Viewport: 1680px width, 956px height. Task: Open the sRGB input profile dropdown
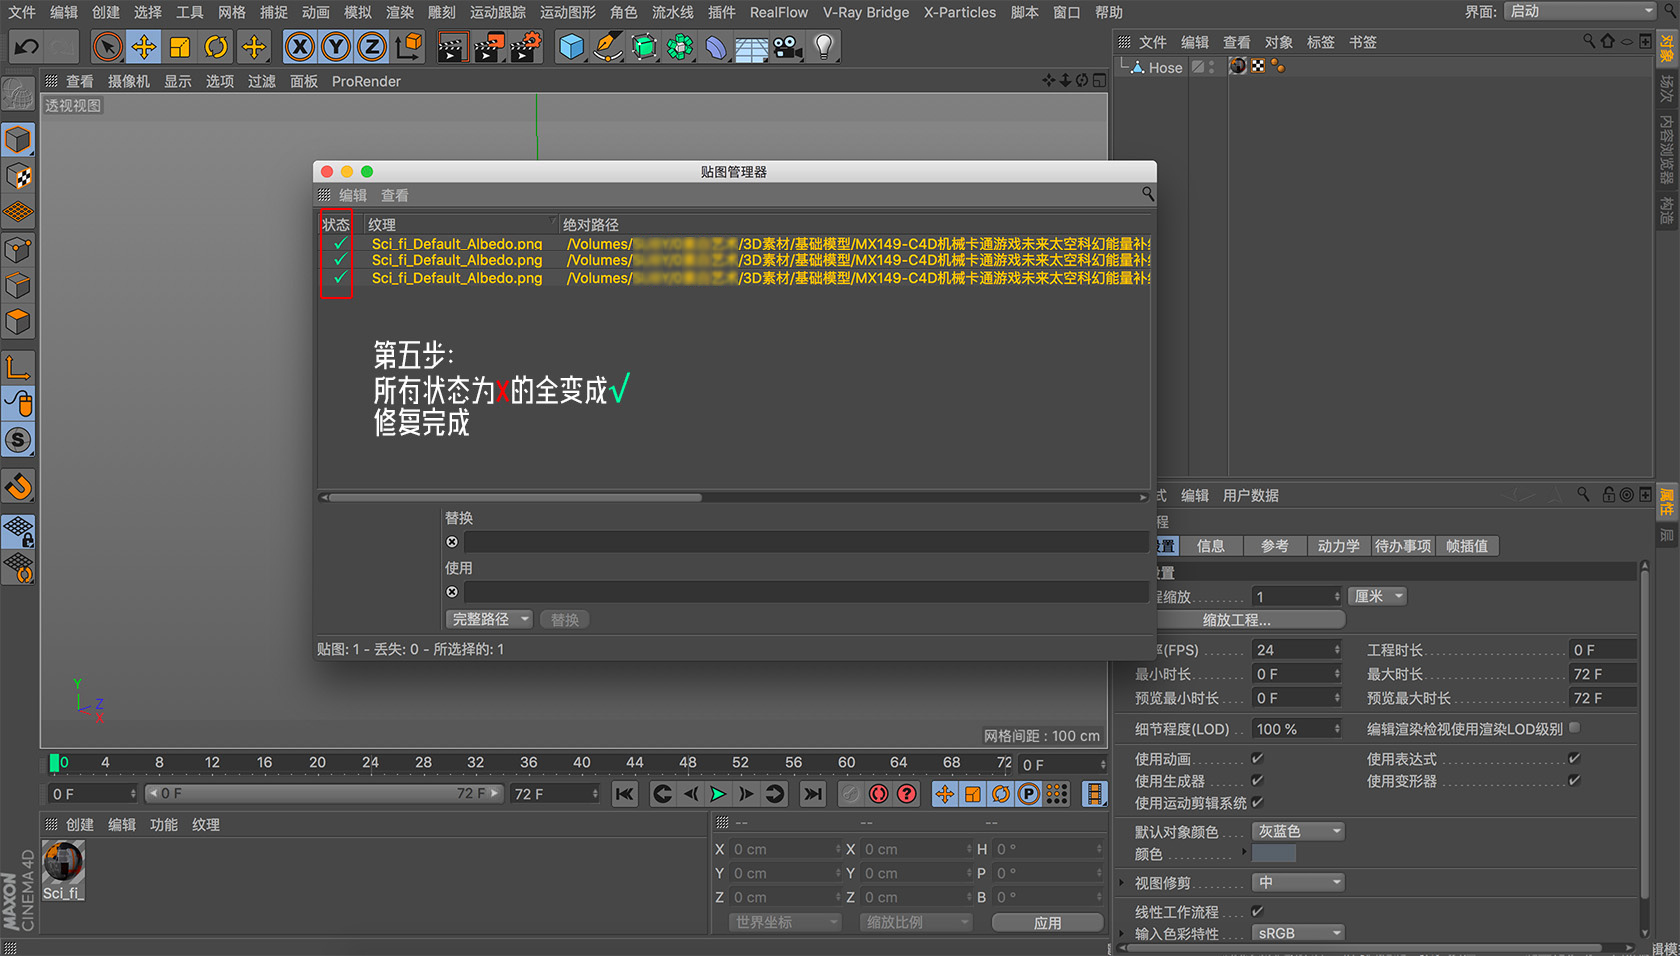point(1298,933)
